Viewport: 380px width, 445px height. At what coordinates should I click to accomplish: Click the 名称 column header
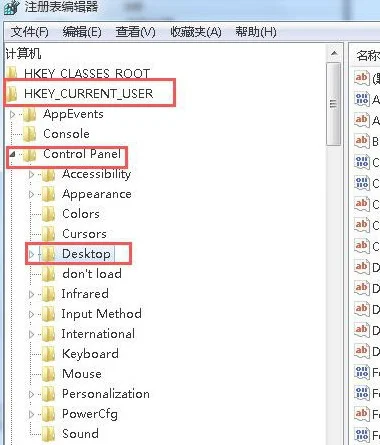[366, 55]
